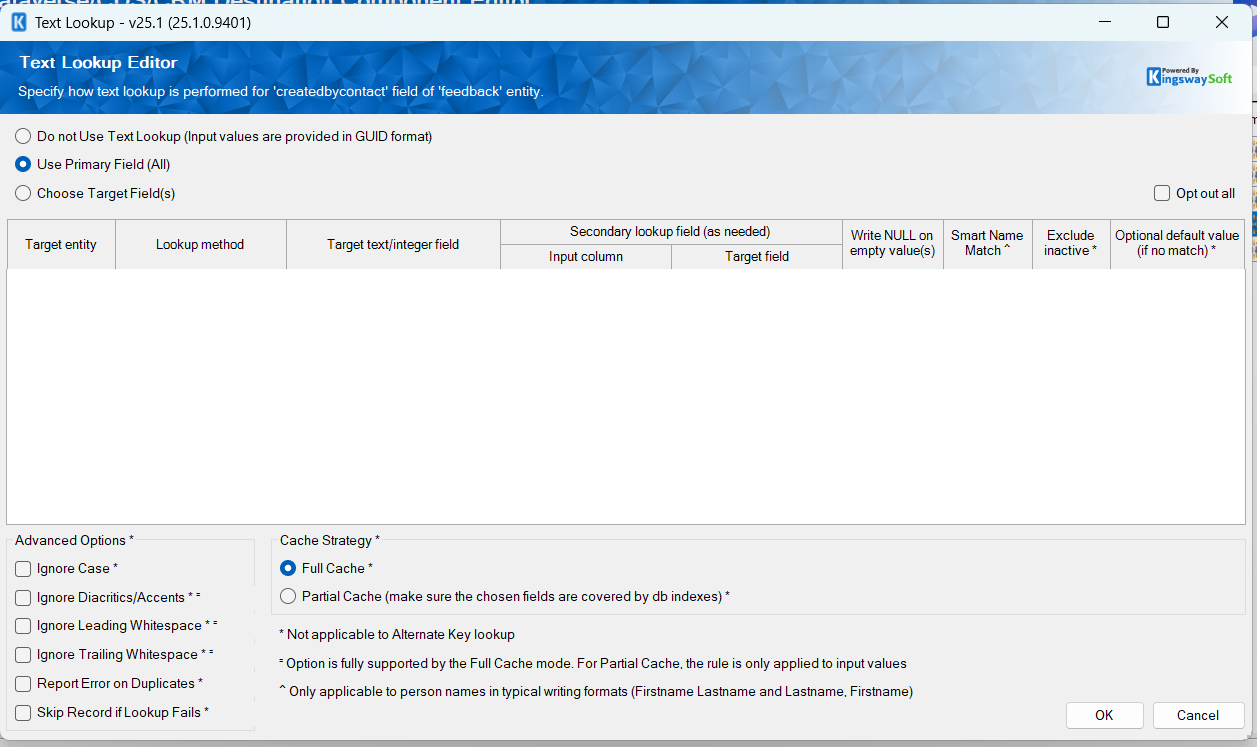Maximize the Text Lookup window
1257x747 pixels.
click(1163, 22)
